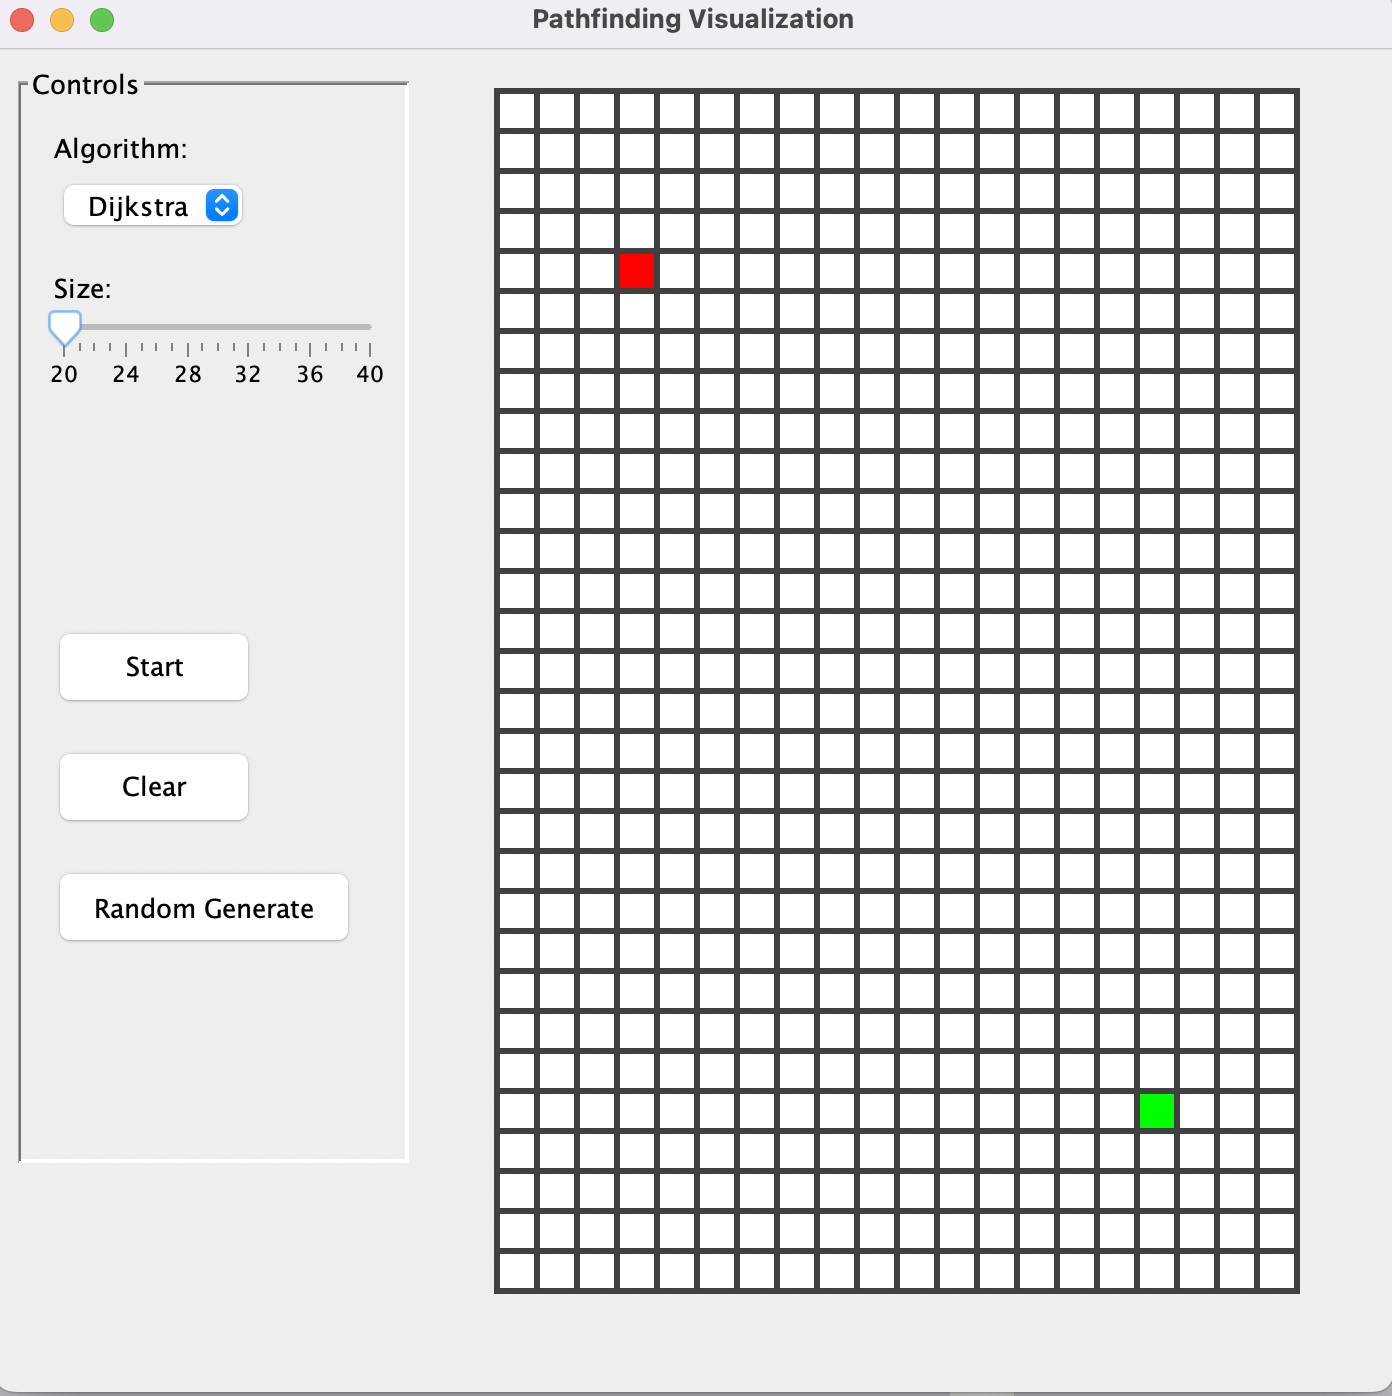This screenshot has width=1392, height=1396.
Task: Click the Clear button
Action: click(x=153, y=787)
